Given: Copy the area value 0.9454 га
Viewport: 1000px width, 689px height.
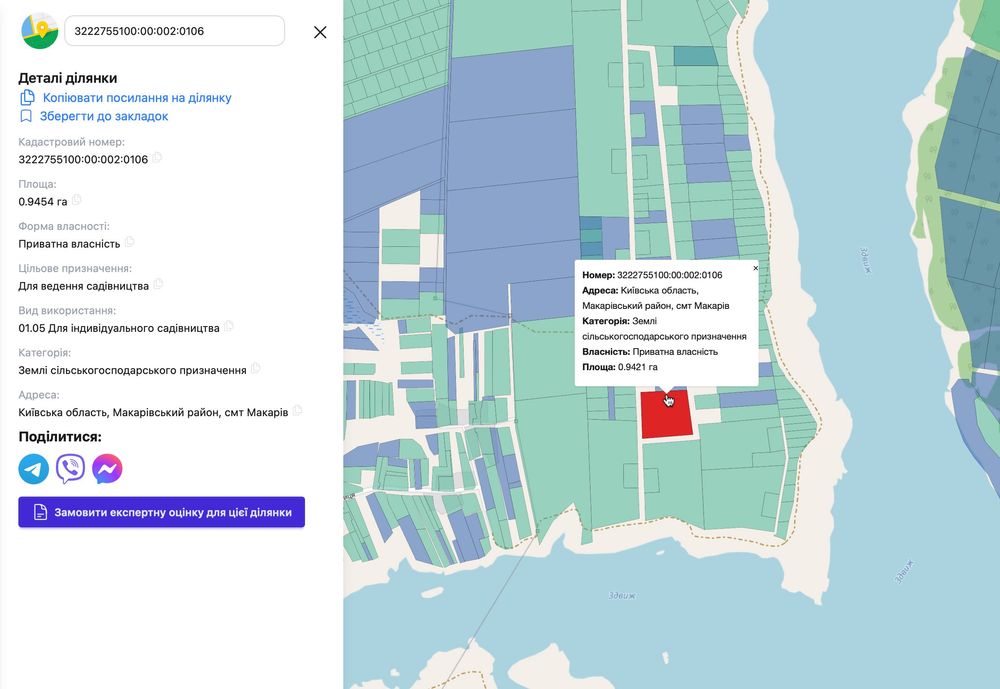Looking at the screenshot, I should (x=77, y=201).
